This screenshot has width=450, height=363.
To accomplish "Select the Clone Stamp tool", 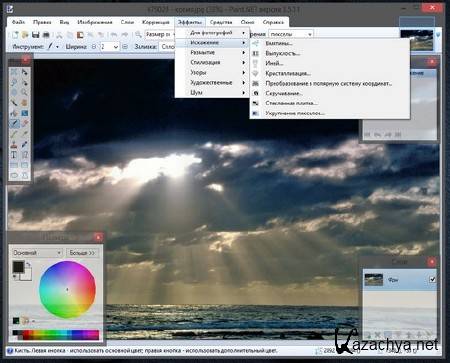I will tap(14, 144).
